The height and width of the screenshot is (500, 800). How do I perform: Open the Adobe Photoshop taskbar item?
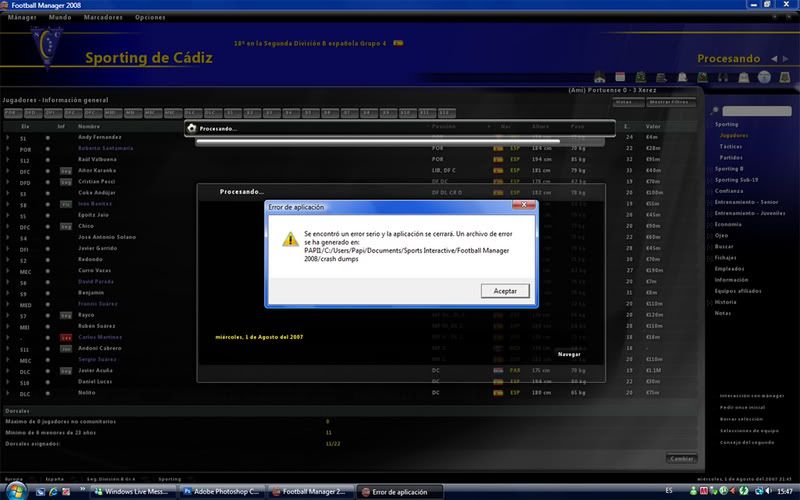222,492
